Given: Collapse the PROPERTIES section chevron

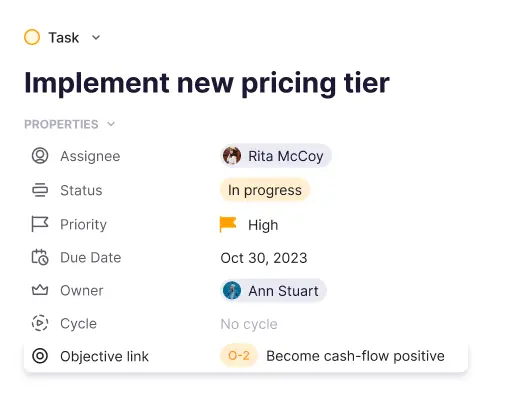Looking at the screenshot, I should [111, 124].
